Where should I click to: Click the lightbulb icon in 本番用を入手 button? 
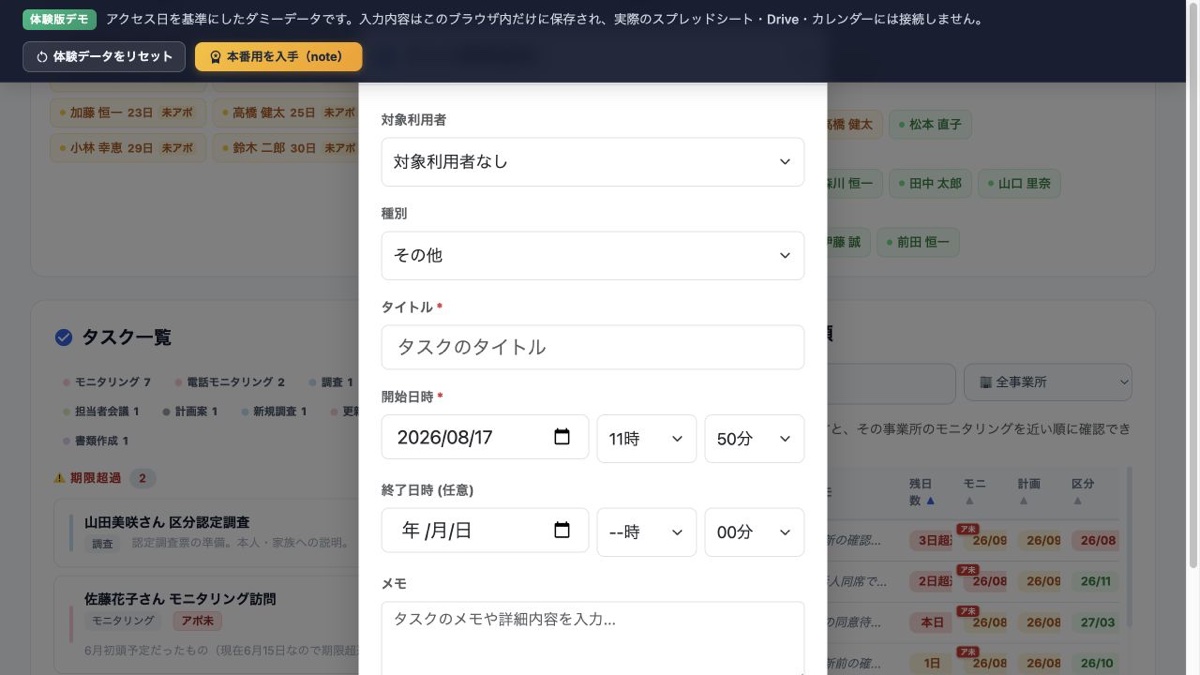point(215,57)
